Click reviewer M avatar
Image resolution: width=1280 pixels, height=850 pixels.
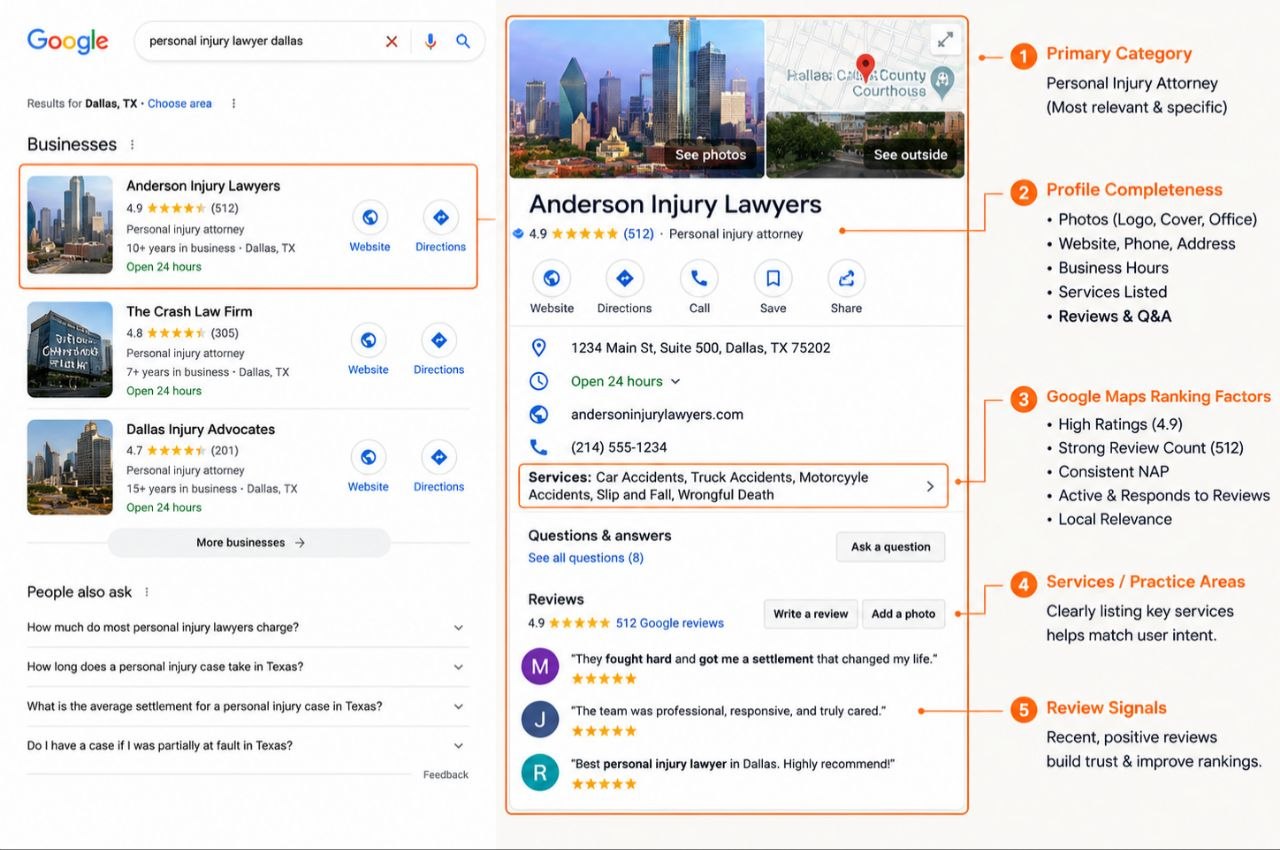(x=540, y=666)
